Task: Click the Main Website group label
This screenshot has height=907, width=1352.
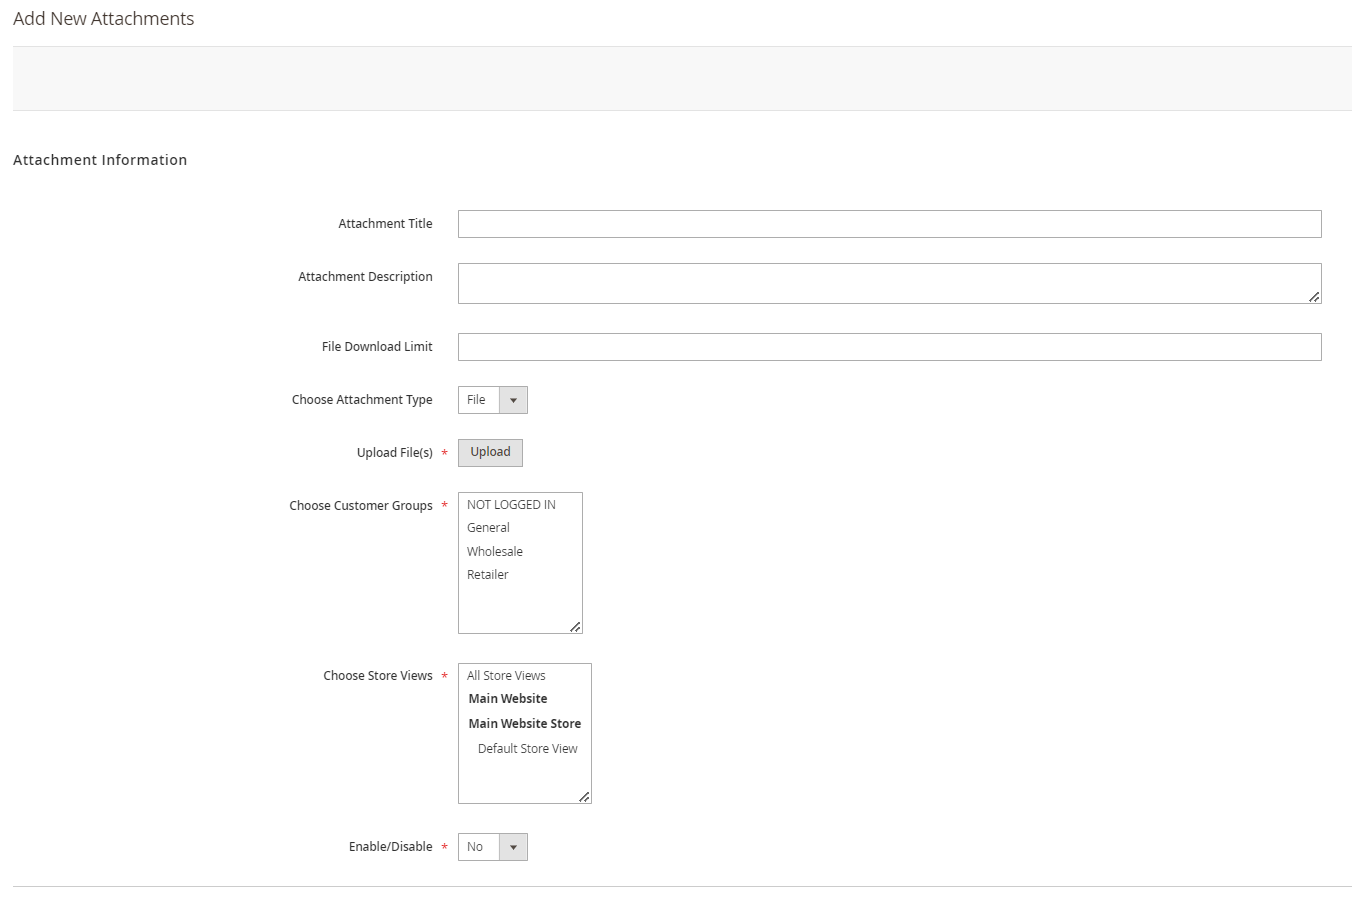Action: coord(508,699)
